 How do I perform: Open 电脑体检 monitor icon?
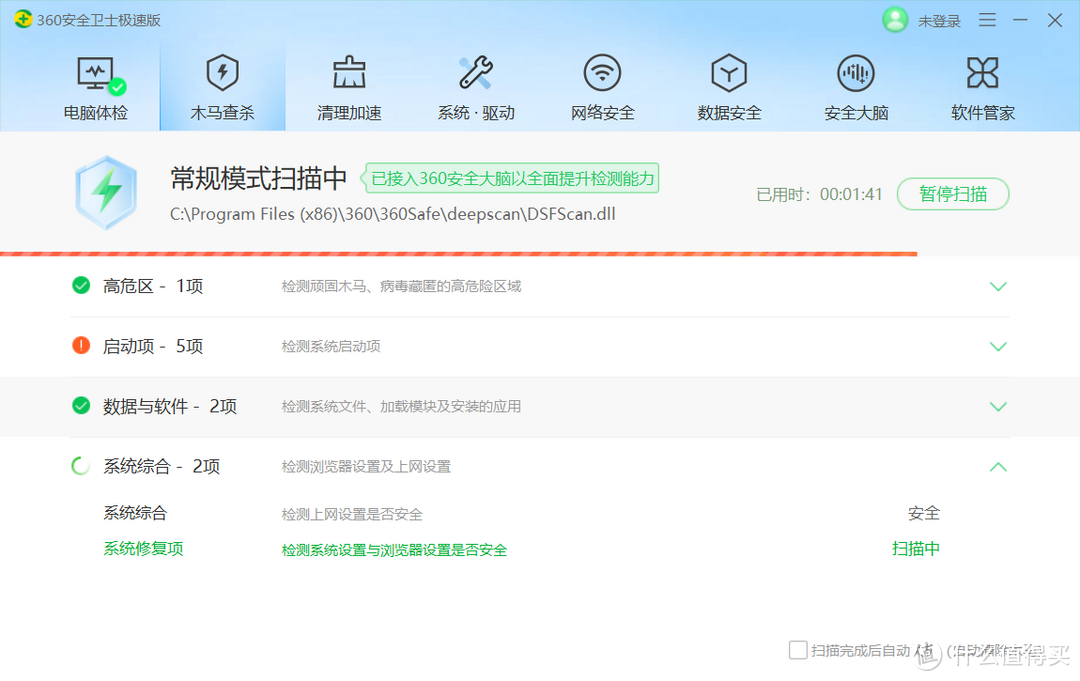[x=101, y=76]
